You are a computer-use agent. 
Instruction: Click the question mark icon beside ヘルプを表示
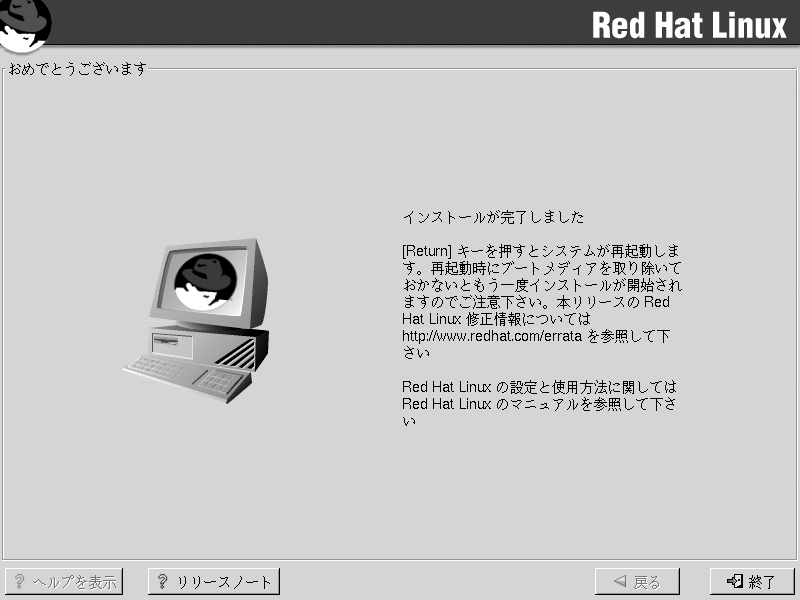19,582
